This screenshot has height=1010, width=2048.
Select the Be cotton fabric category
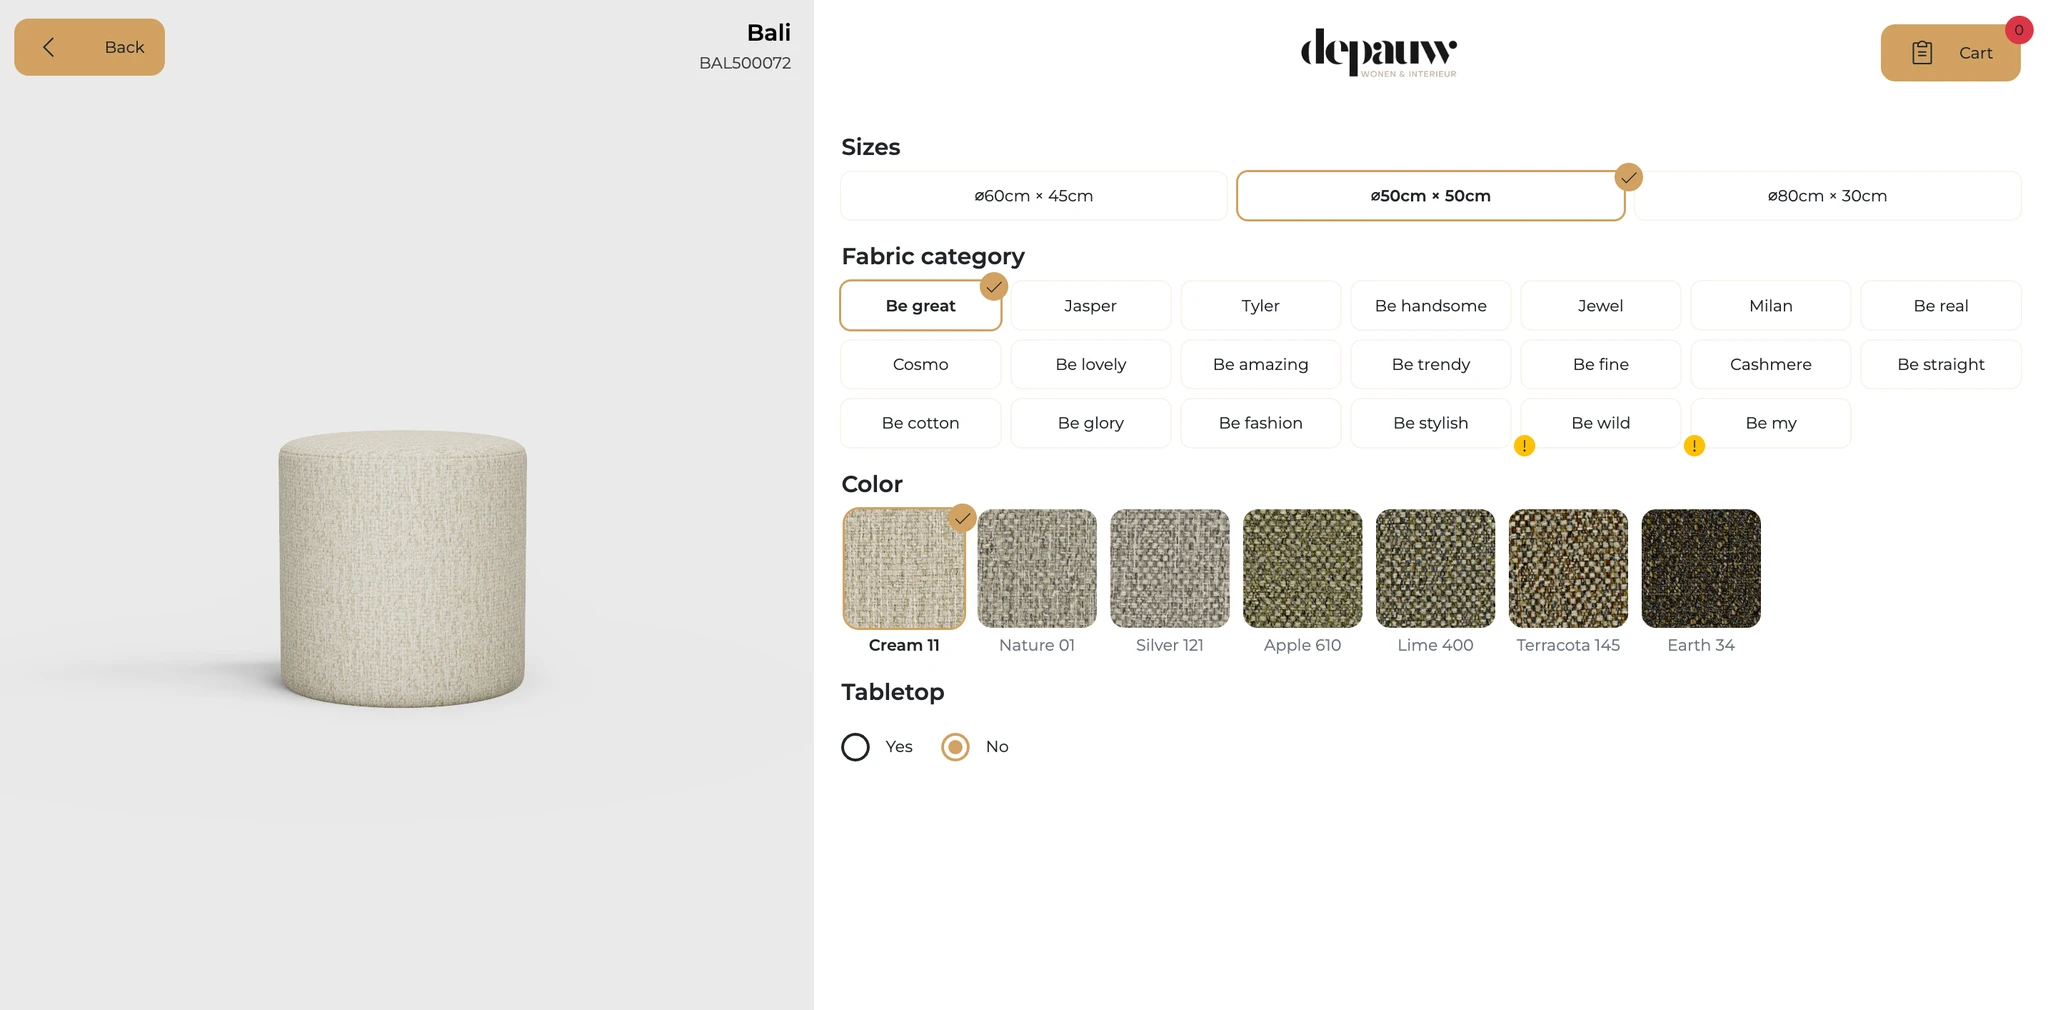[x=920, y=423]
